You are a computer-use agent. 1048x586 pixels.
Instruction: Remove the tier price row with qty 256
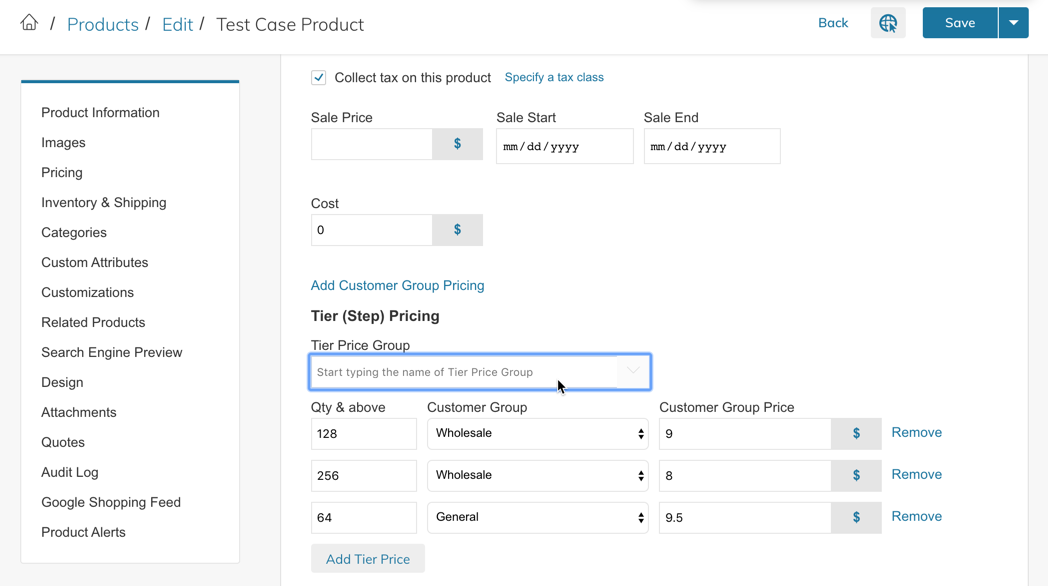(916, 475)
